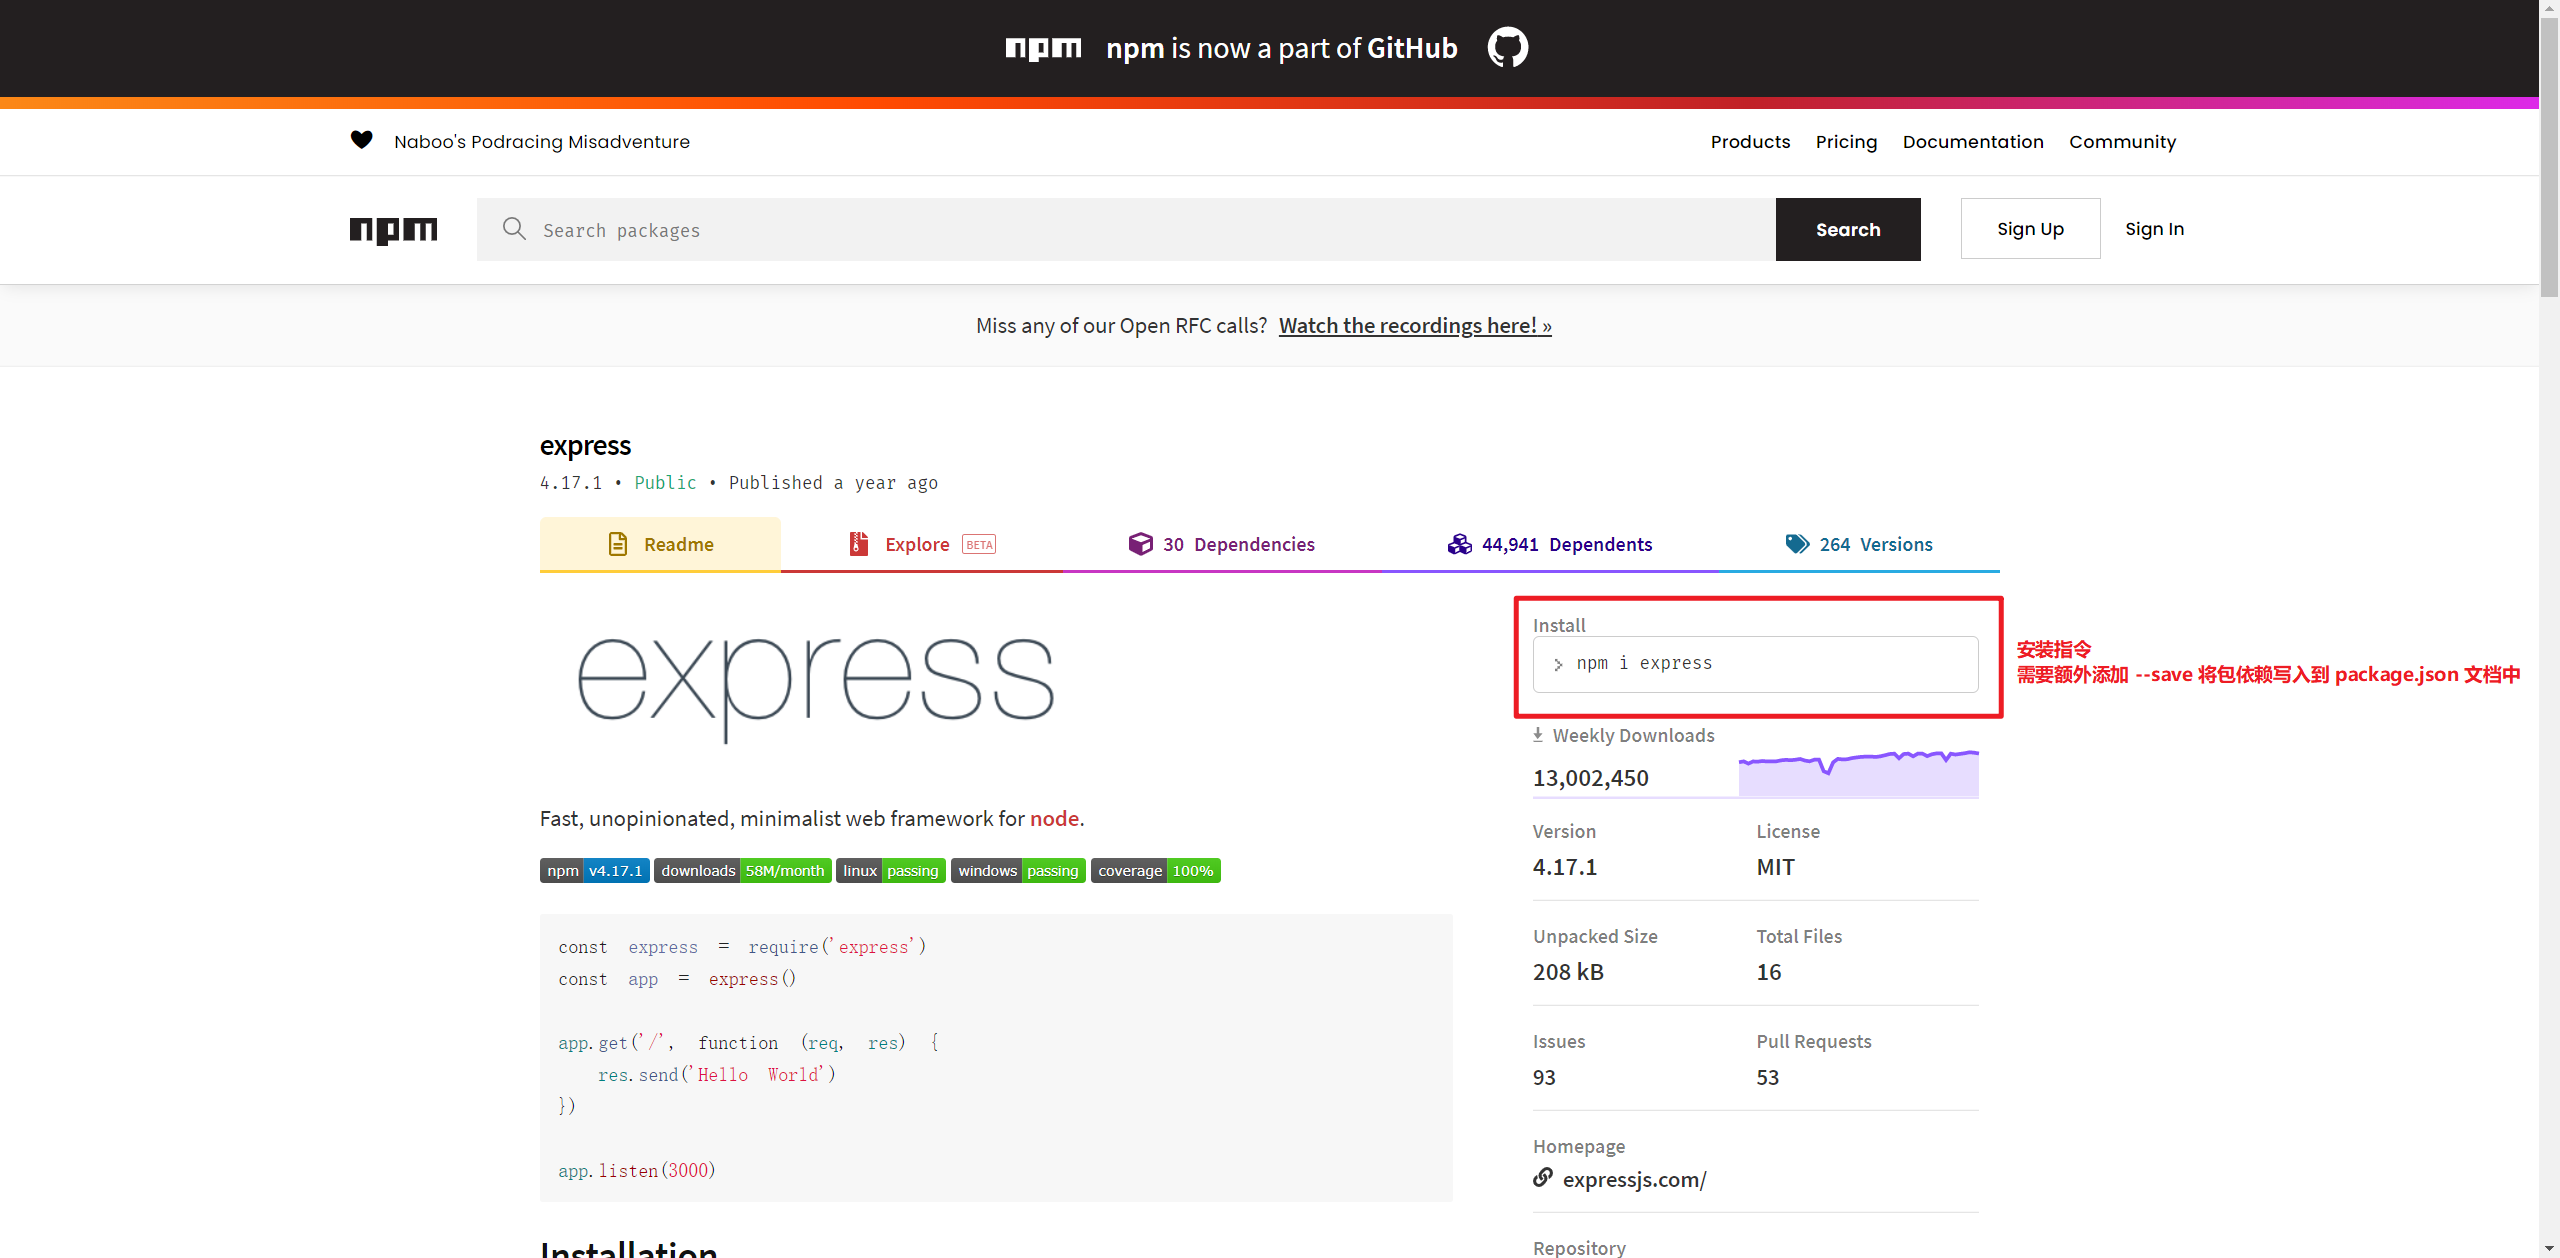
Task: Open the Readme tab
Action: pyautogui.click(x=660, y=544)
